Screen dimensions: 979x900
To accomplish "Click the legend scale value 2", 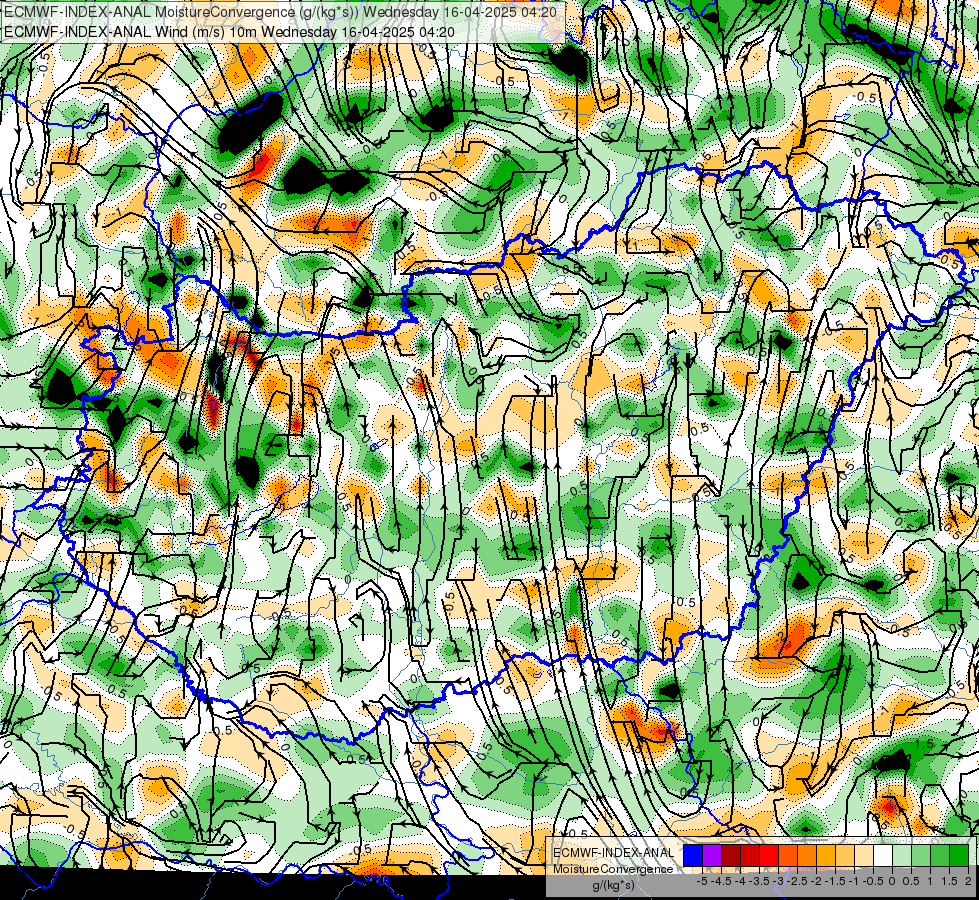I will coord(968,881).
